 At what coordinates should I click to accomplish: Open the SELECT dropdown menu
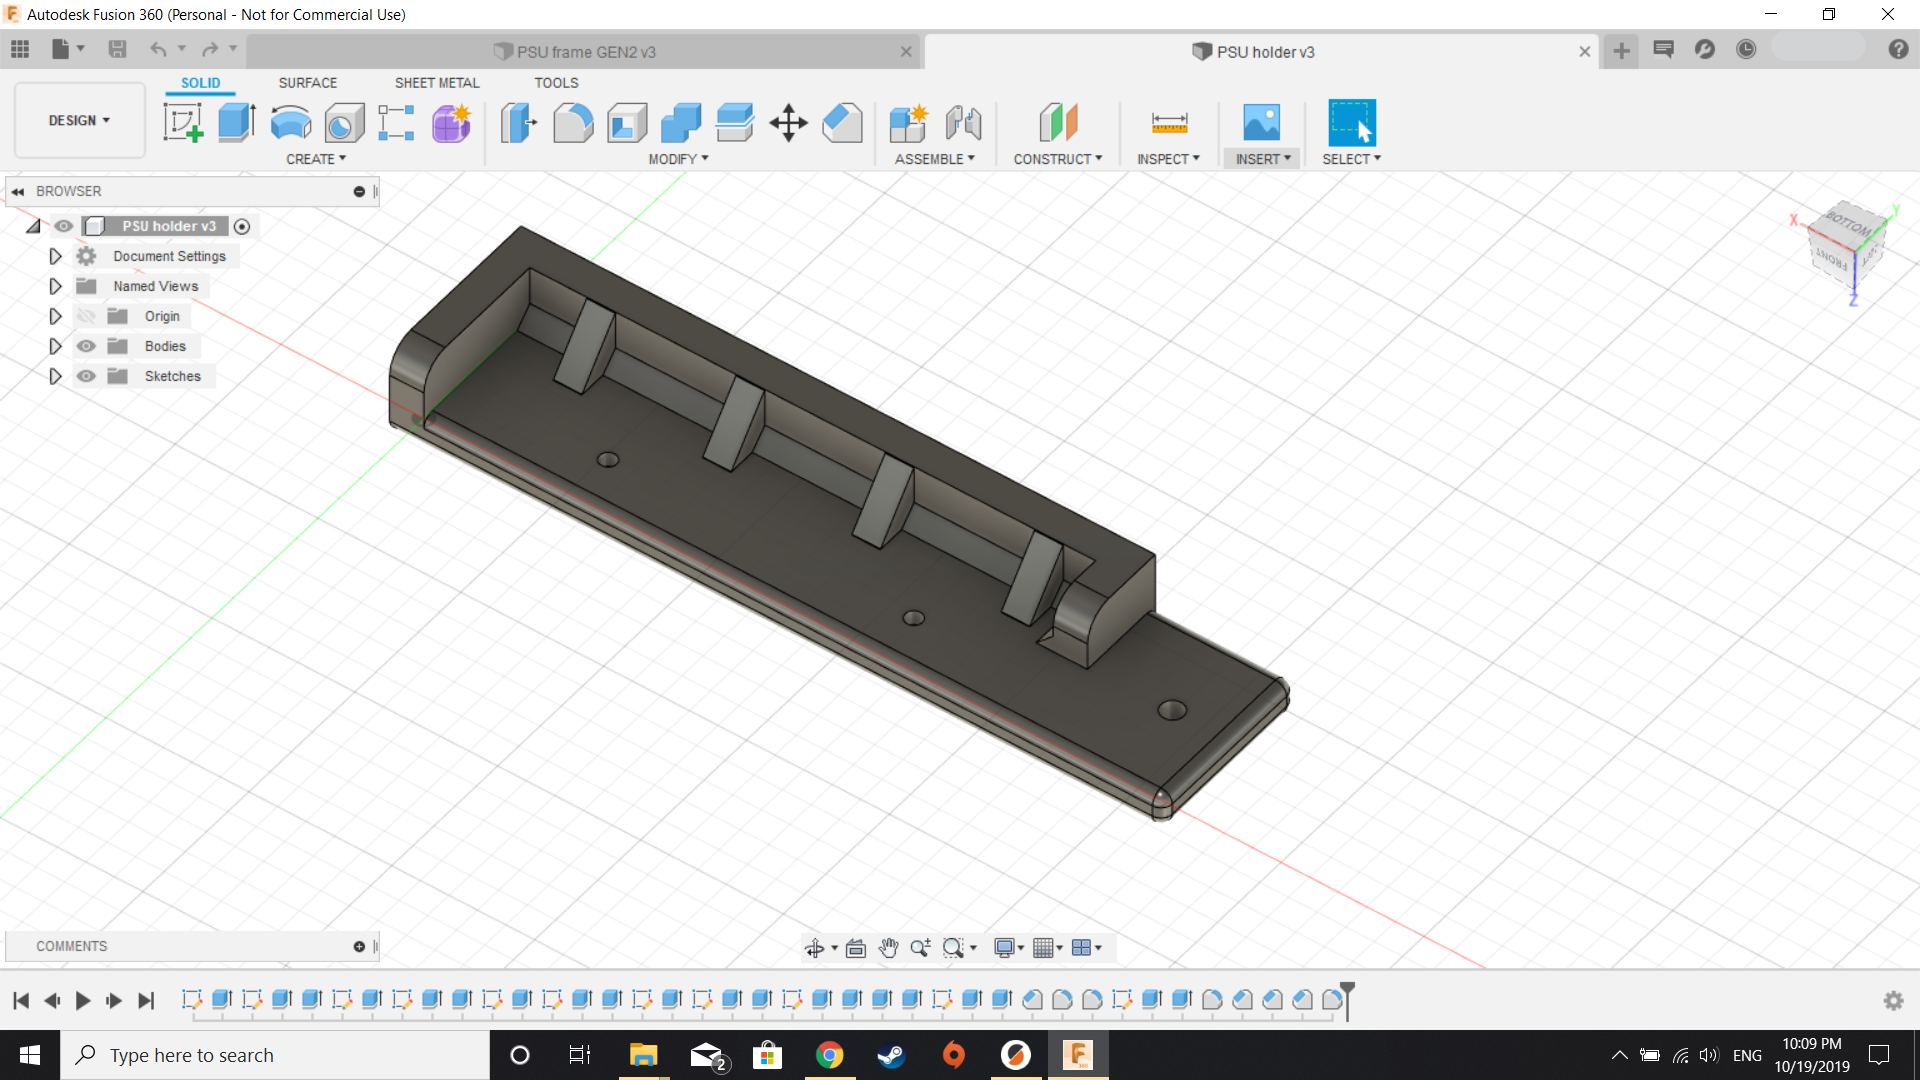tap(1352, 159)
